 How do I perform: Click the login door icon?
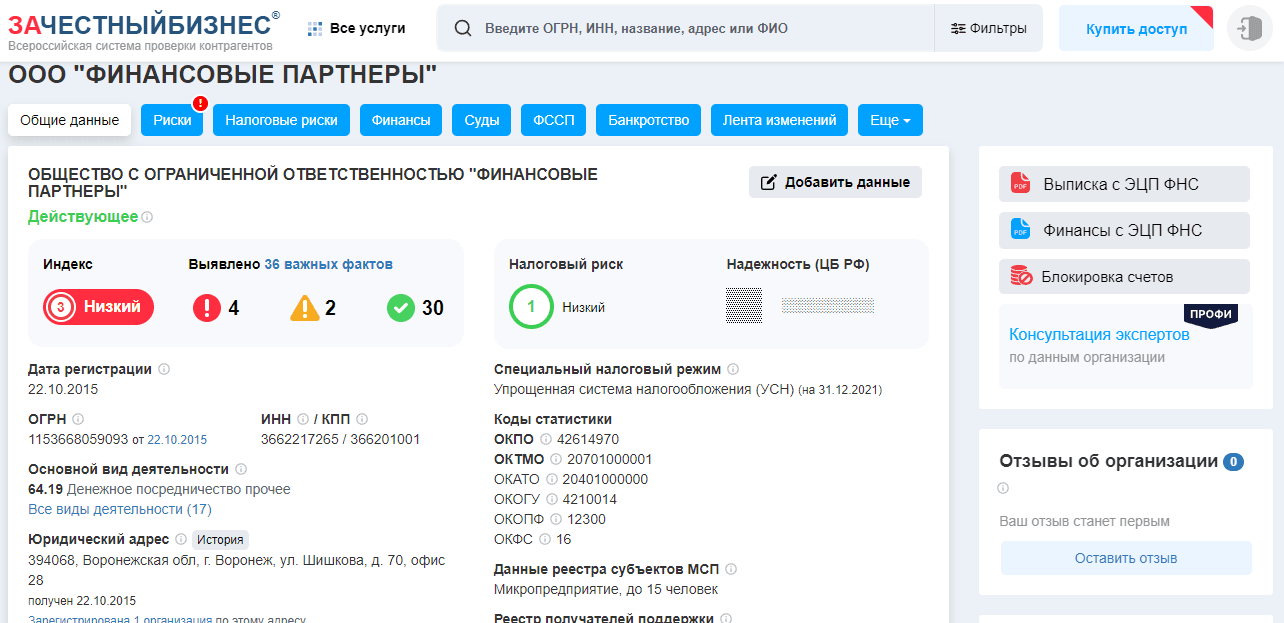click(1249, 28)
